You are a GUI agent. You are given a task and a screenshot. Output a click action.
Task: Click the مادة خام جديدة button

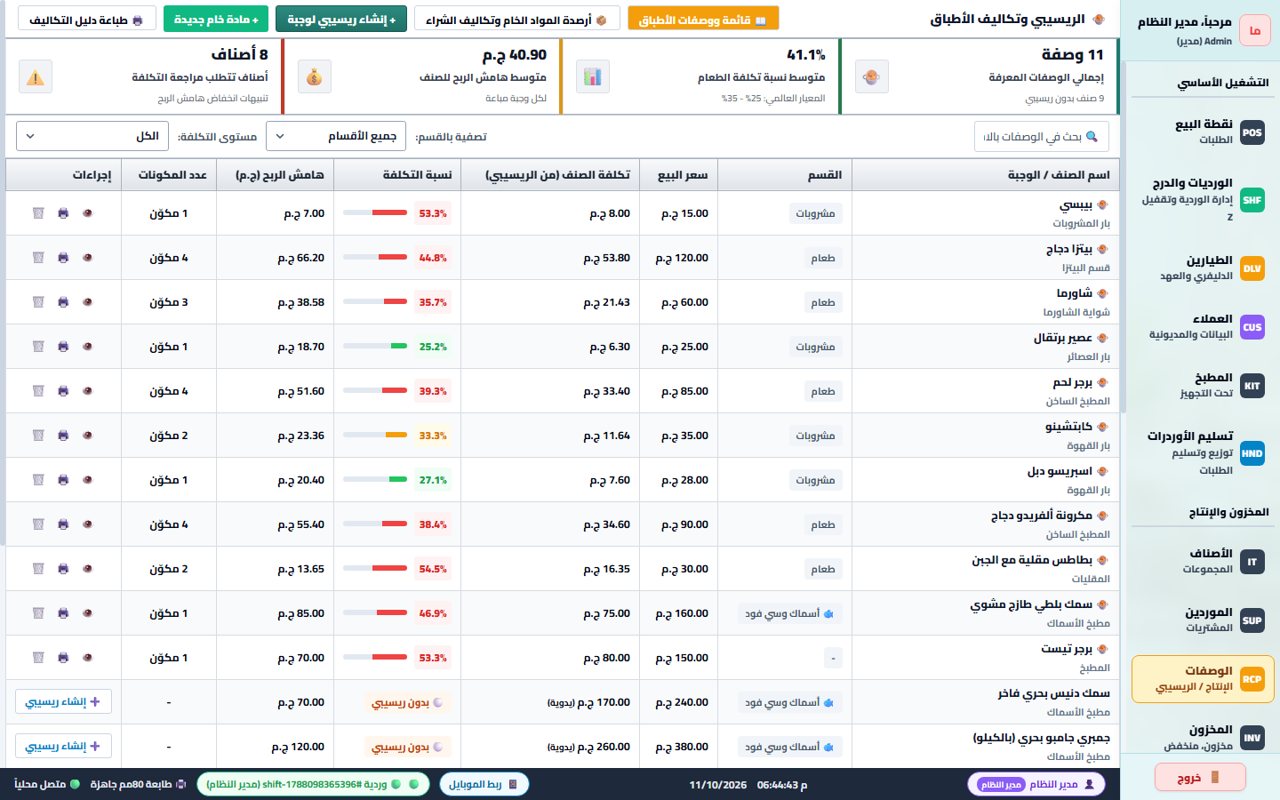click(217, 19)
